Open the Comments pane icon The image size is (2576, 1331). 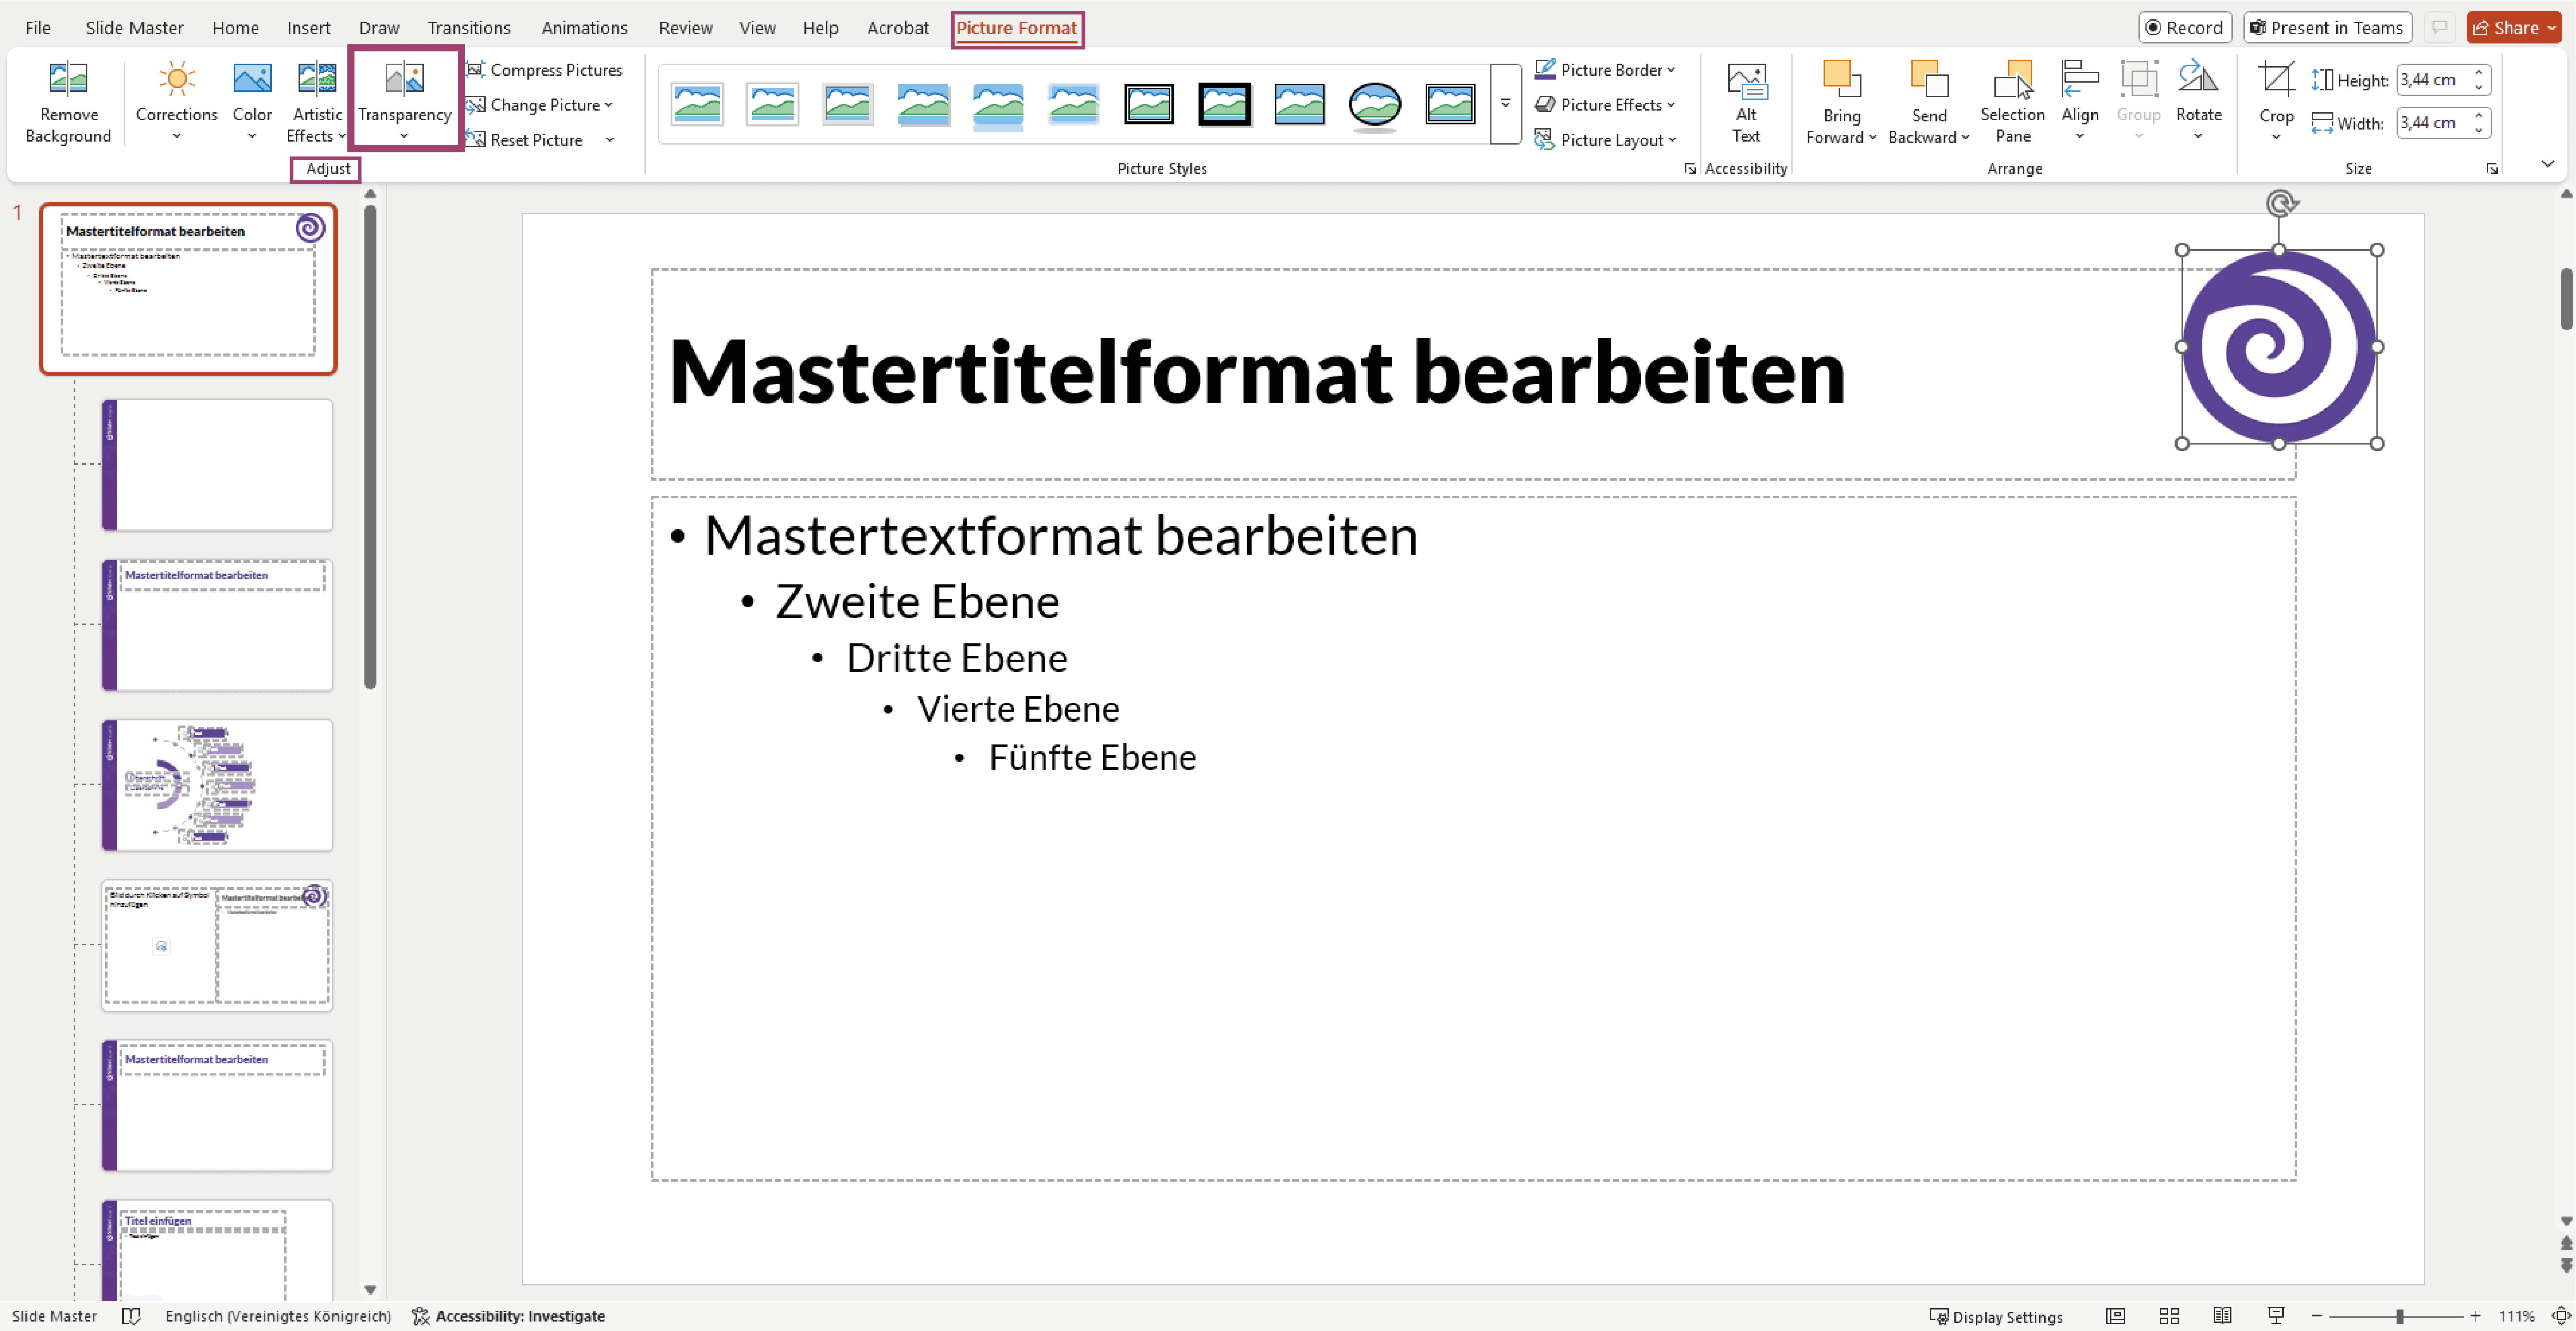click(2439, 27)
